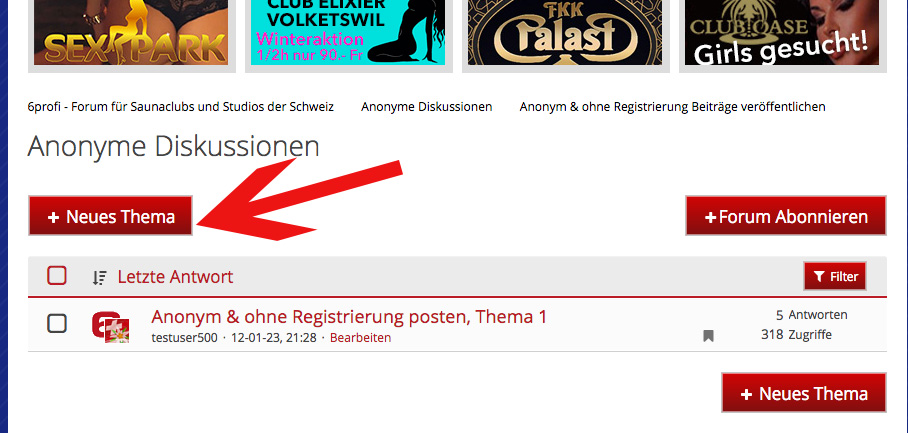This screenshot has height=433, width=908.
Task: Open the Anonym & ohne Registrierung Beiträge breadcrumb
Action: click(672, 107)
